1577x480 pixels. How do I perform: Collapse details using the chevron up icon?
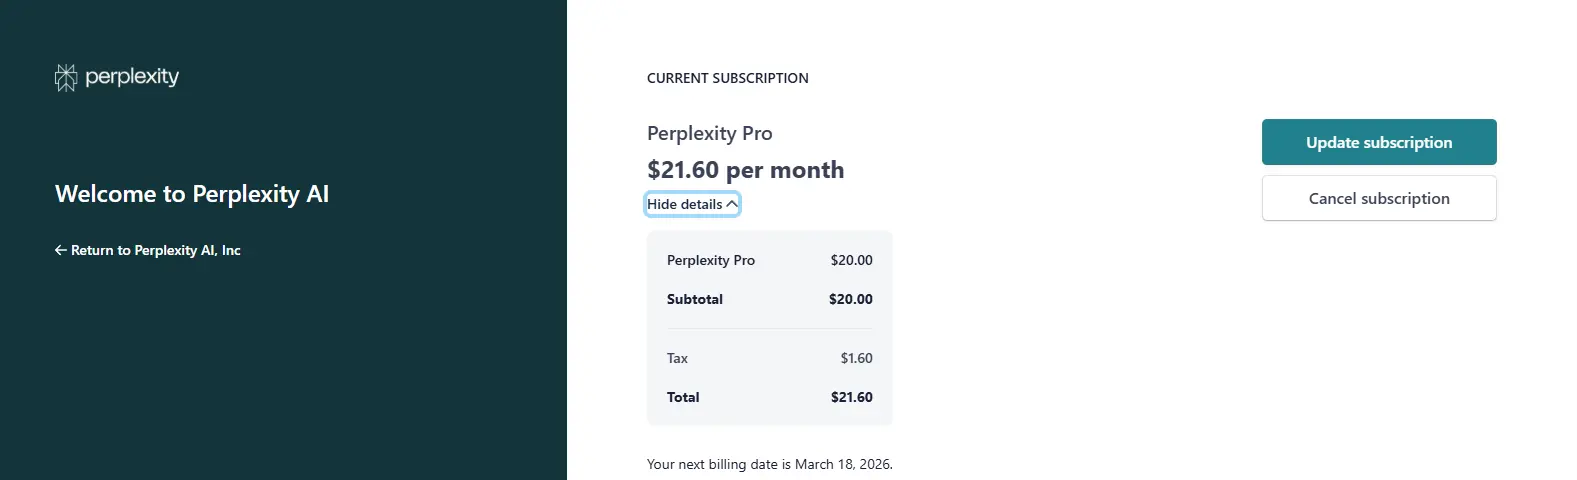[x=732, y=204]
